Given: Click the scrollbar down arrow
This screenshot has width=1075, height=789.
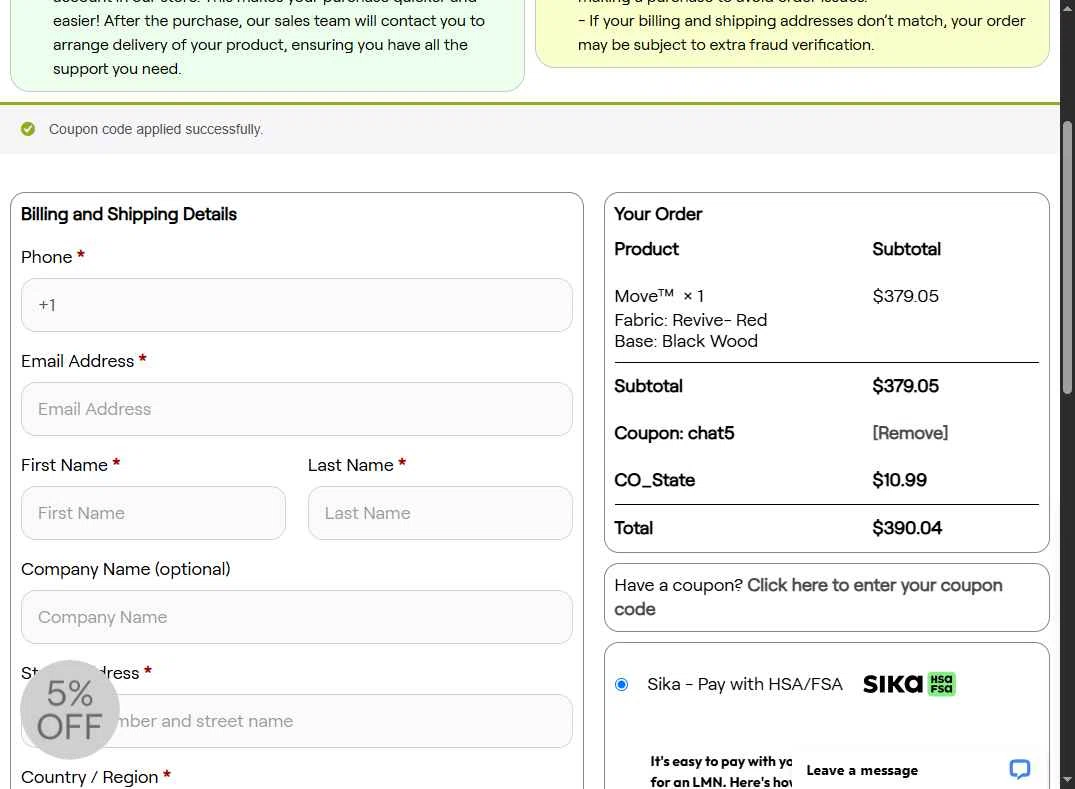Looking at the screenshot, I should tap(1067, 781).
